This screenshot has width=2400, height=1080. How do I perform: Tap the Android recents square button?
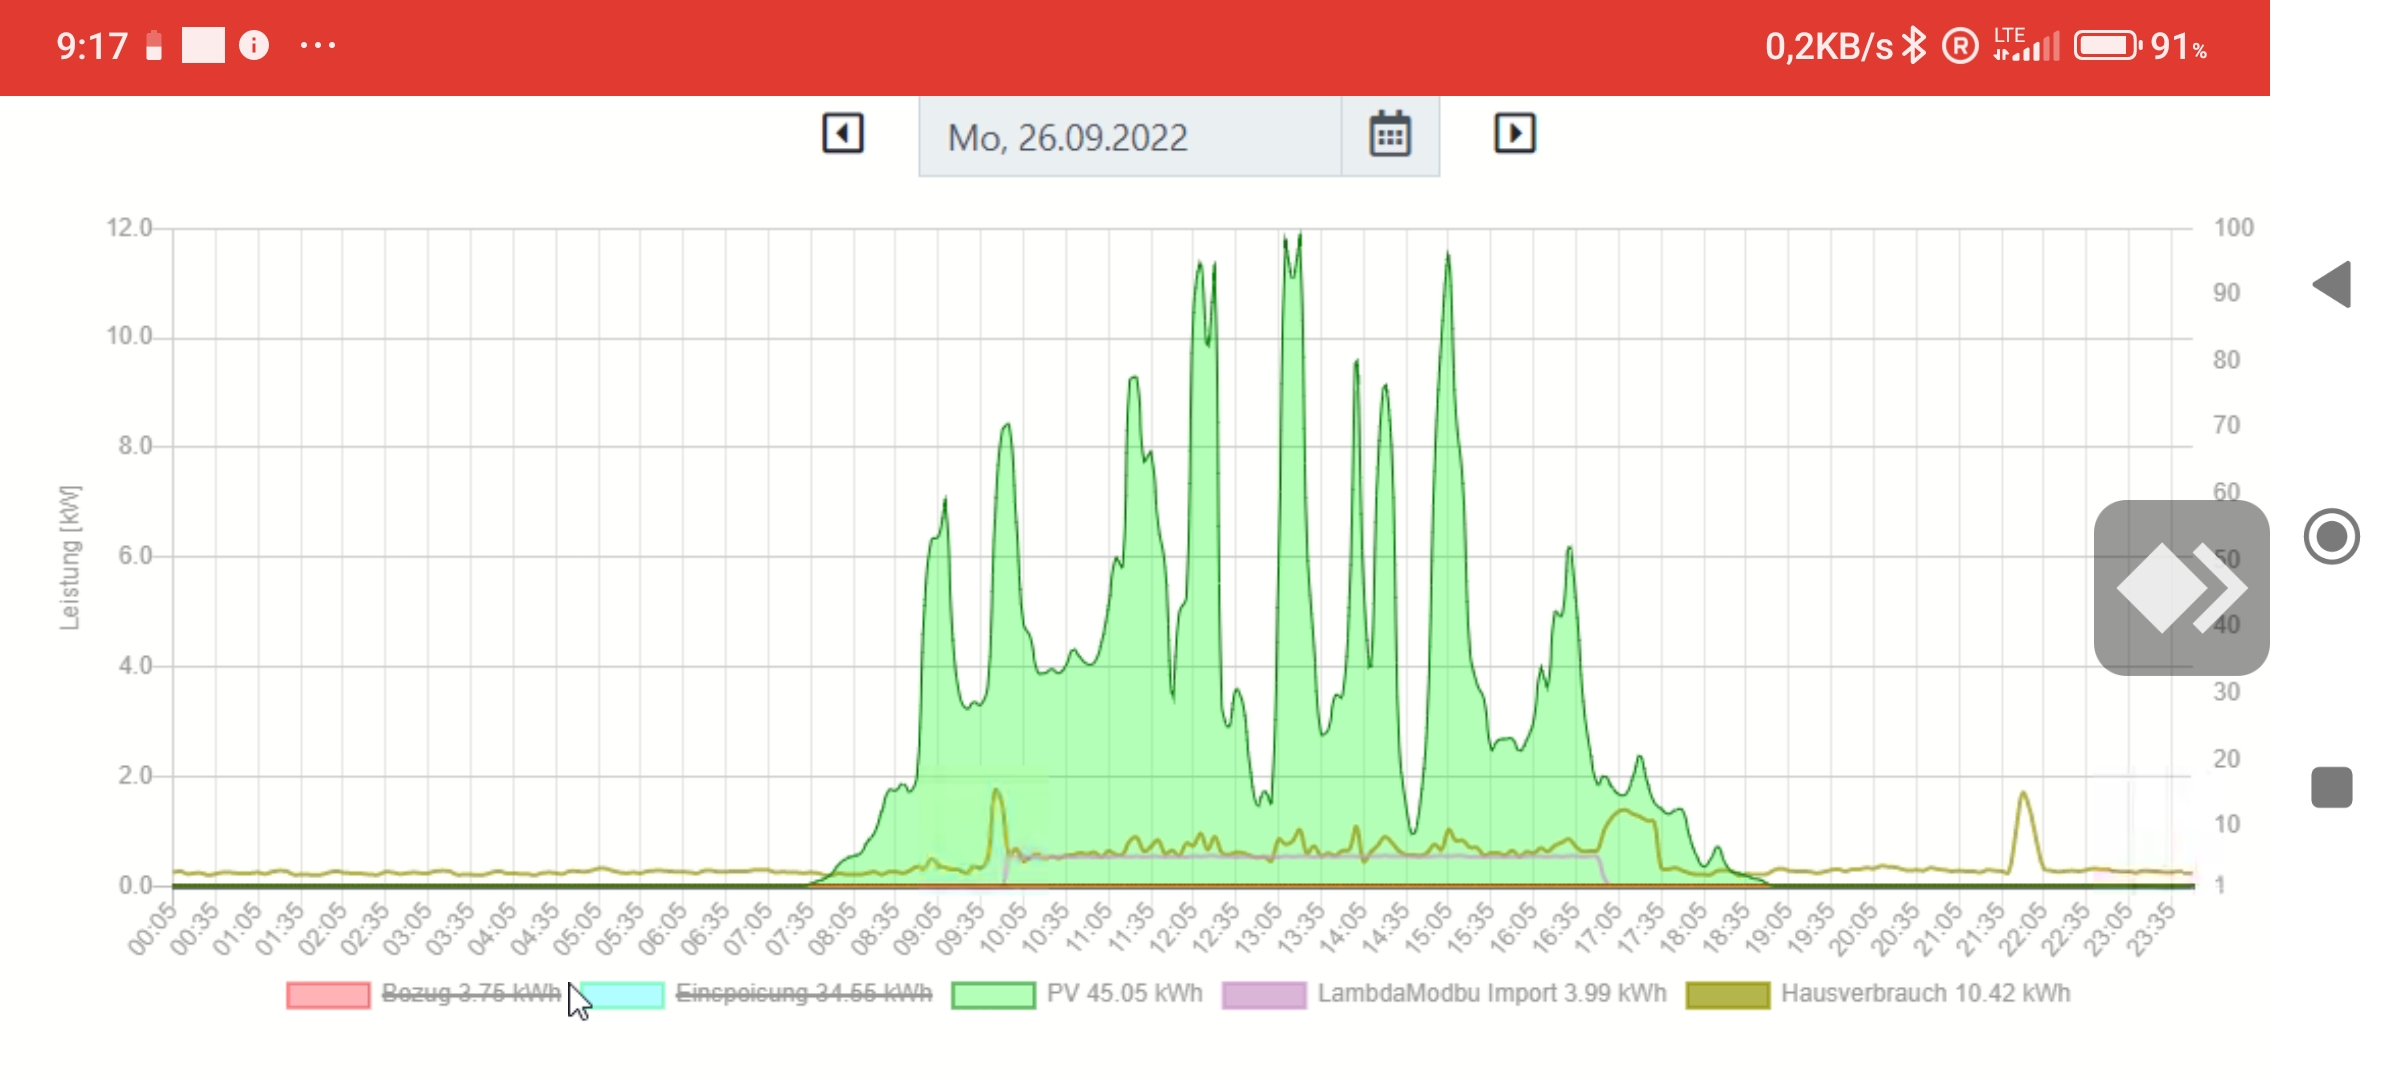[2331, 787]
